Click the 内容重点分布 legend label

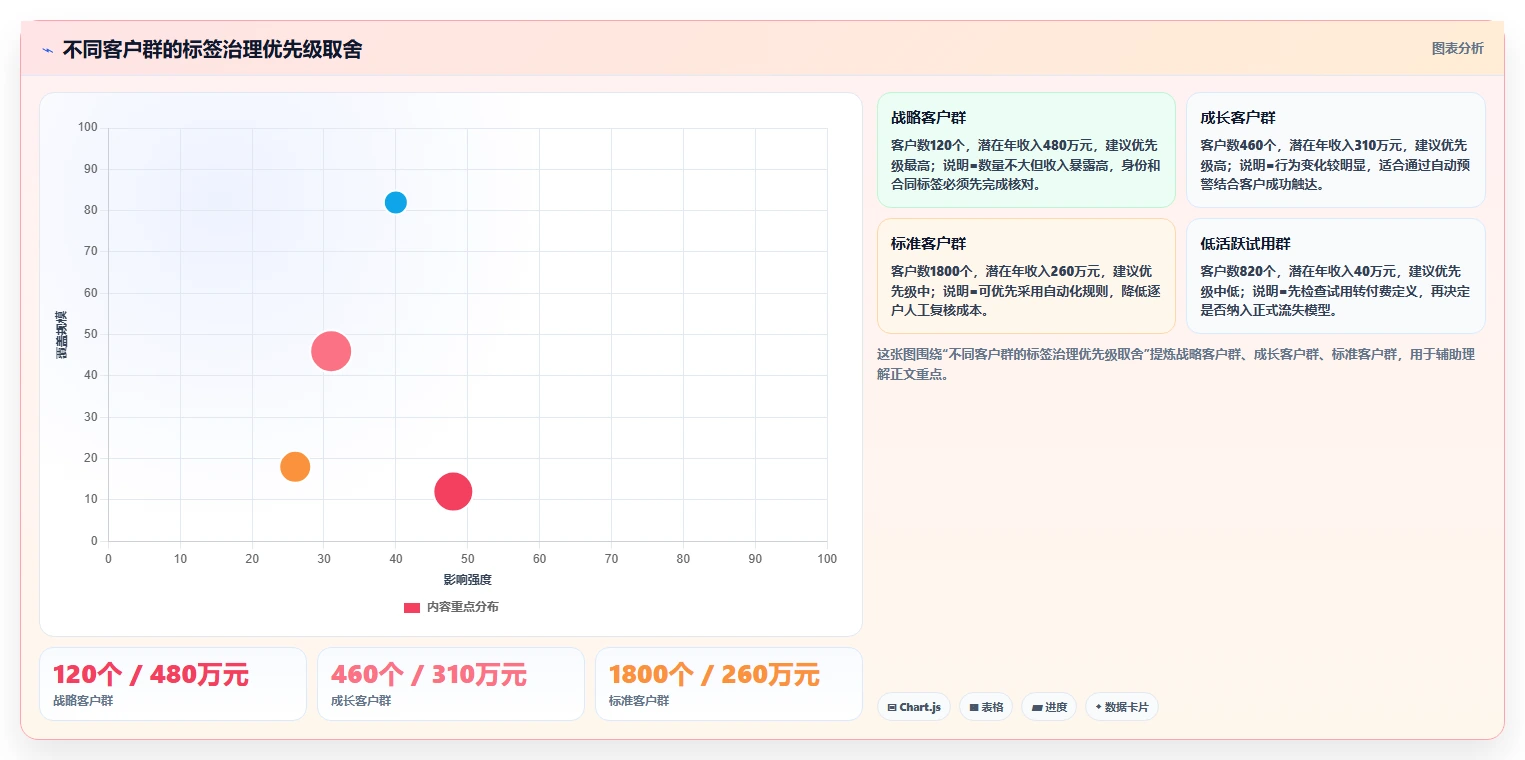(x=462, y=607)
